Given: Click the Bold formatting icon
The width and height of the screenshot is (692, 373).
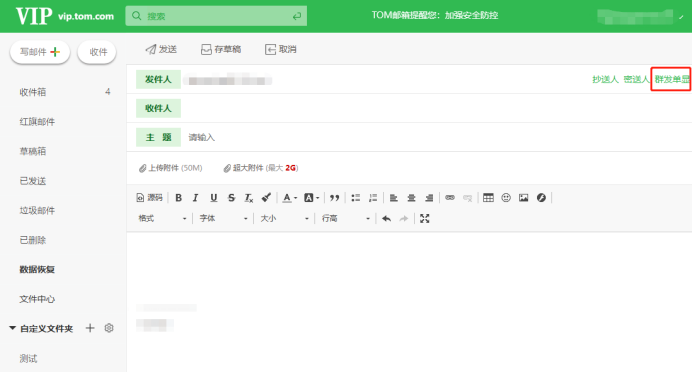Looking at the screenshot, I should (x=178, y=198).
